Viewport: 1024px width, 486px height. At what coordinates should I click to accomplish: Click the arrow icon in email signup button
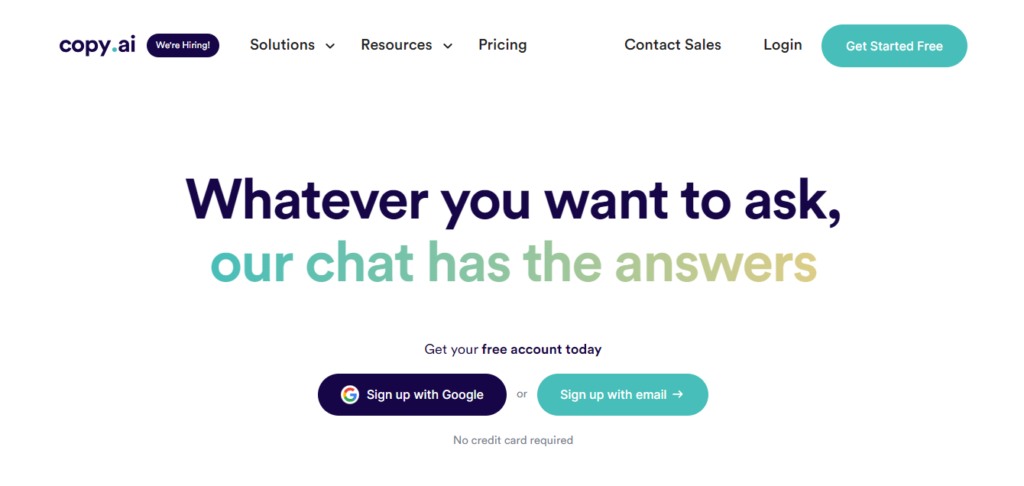(678, 395)
